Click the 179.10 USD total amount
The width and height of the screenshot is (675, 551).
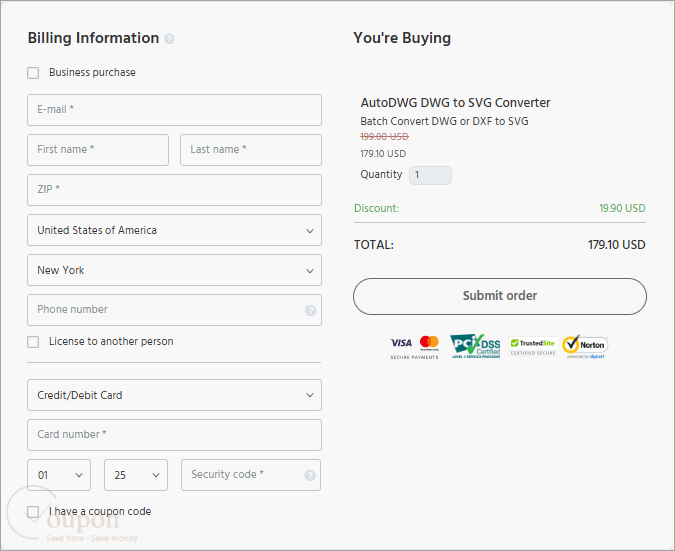[616, 245]
